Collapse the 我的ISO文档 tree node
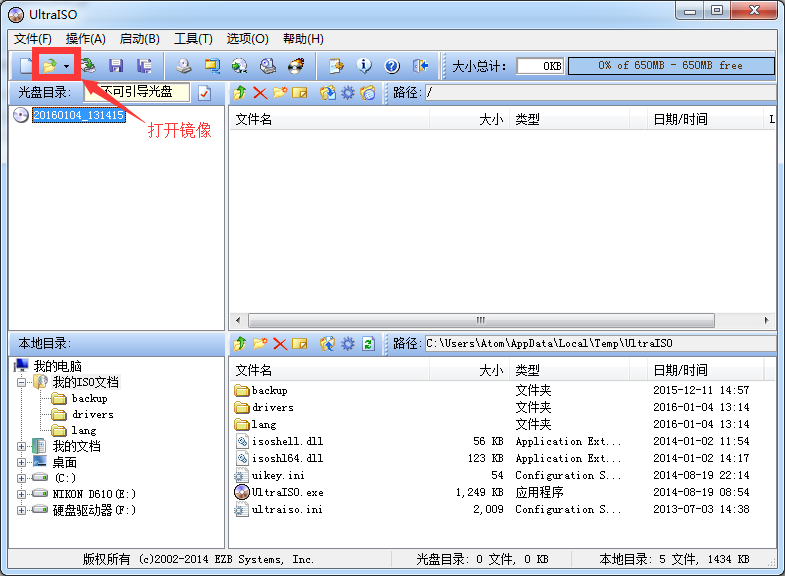Image resolution: width=785 pixels, height=576 pixels. click(21, 383)
